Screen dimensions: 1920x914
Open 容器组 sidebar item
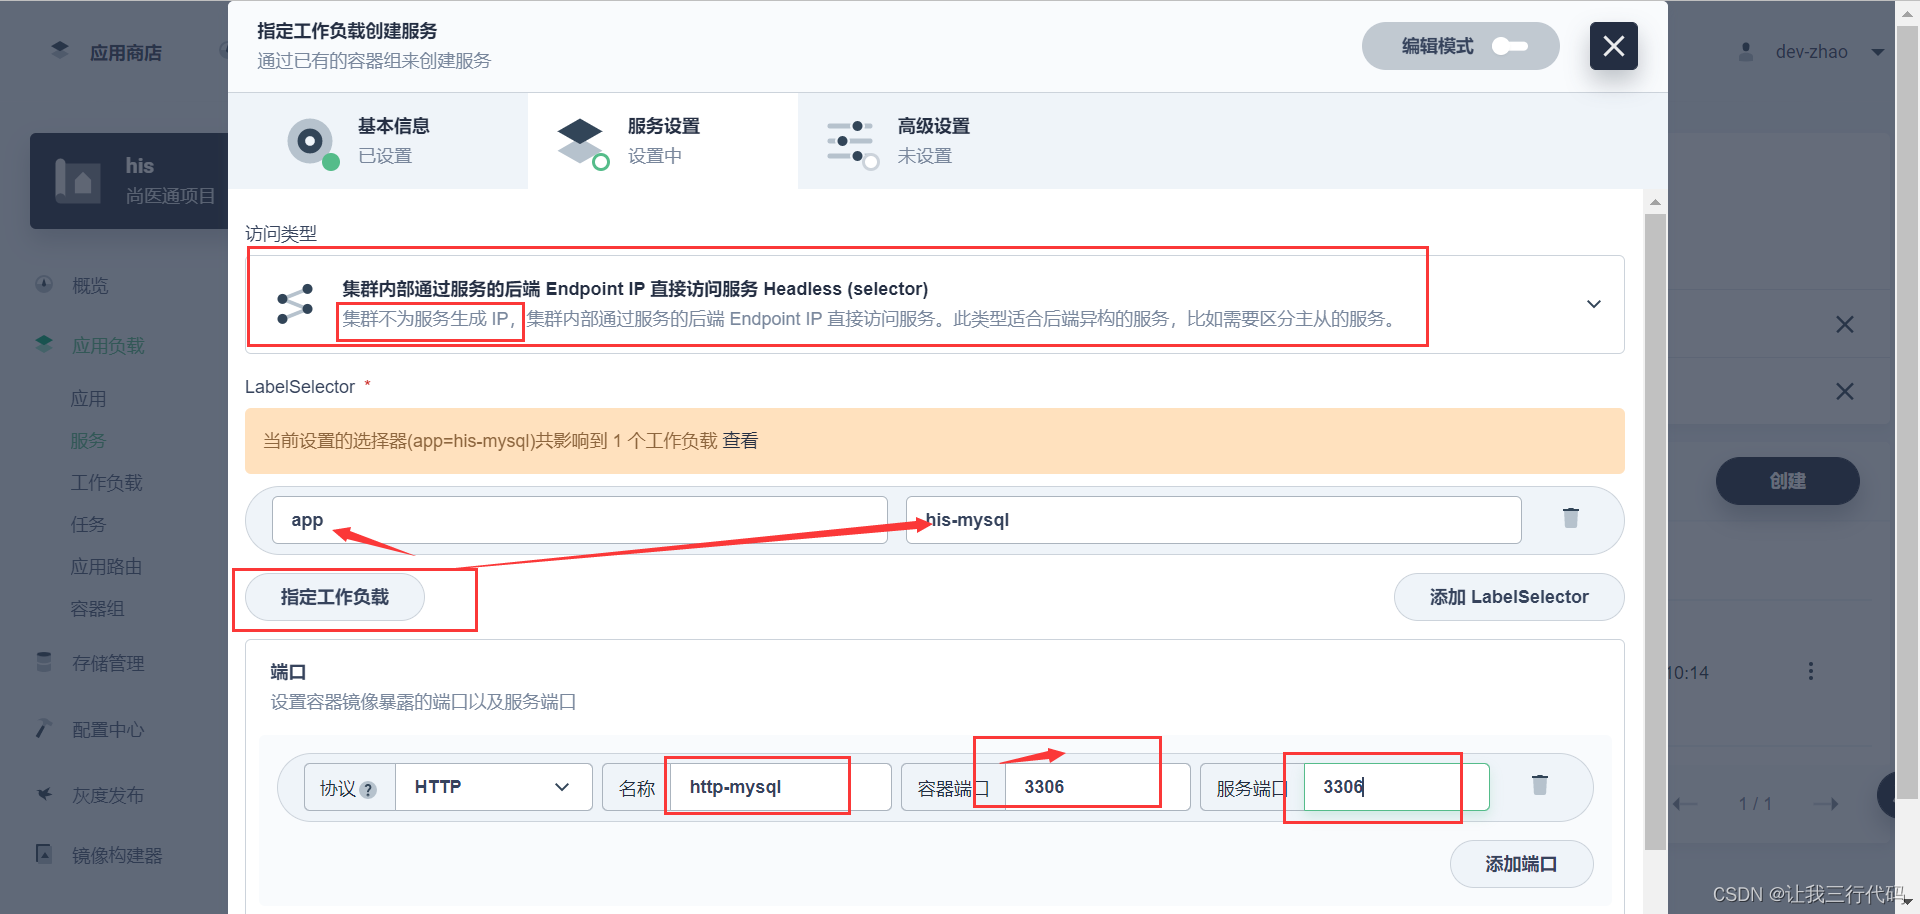pos(97,609)
